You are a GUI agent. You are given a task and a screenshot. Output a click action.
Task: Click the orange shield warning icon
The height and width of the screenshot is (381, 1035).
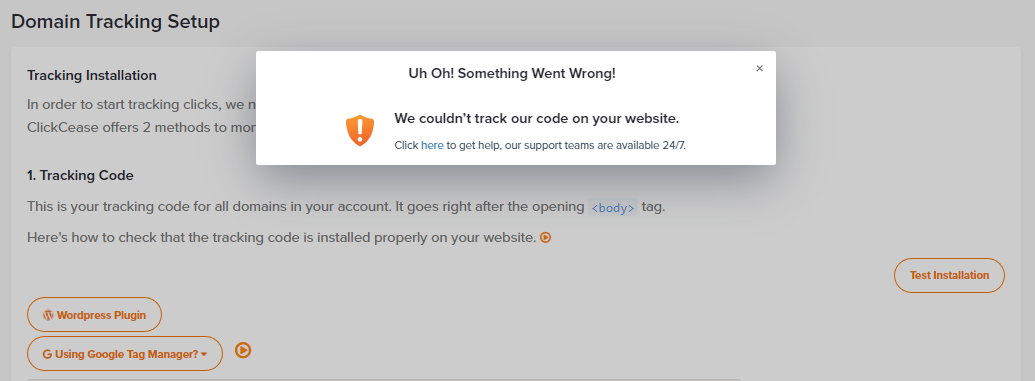[x=360, y=130]
